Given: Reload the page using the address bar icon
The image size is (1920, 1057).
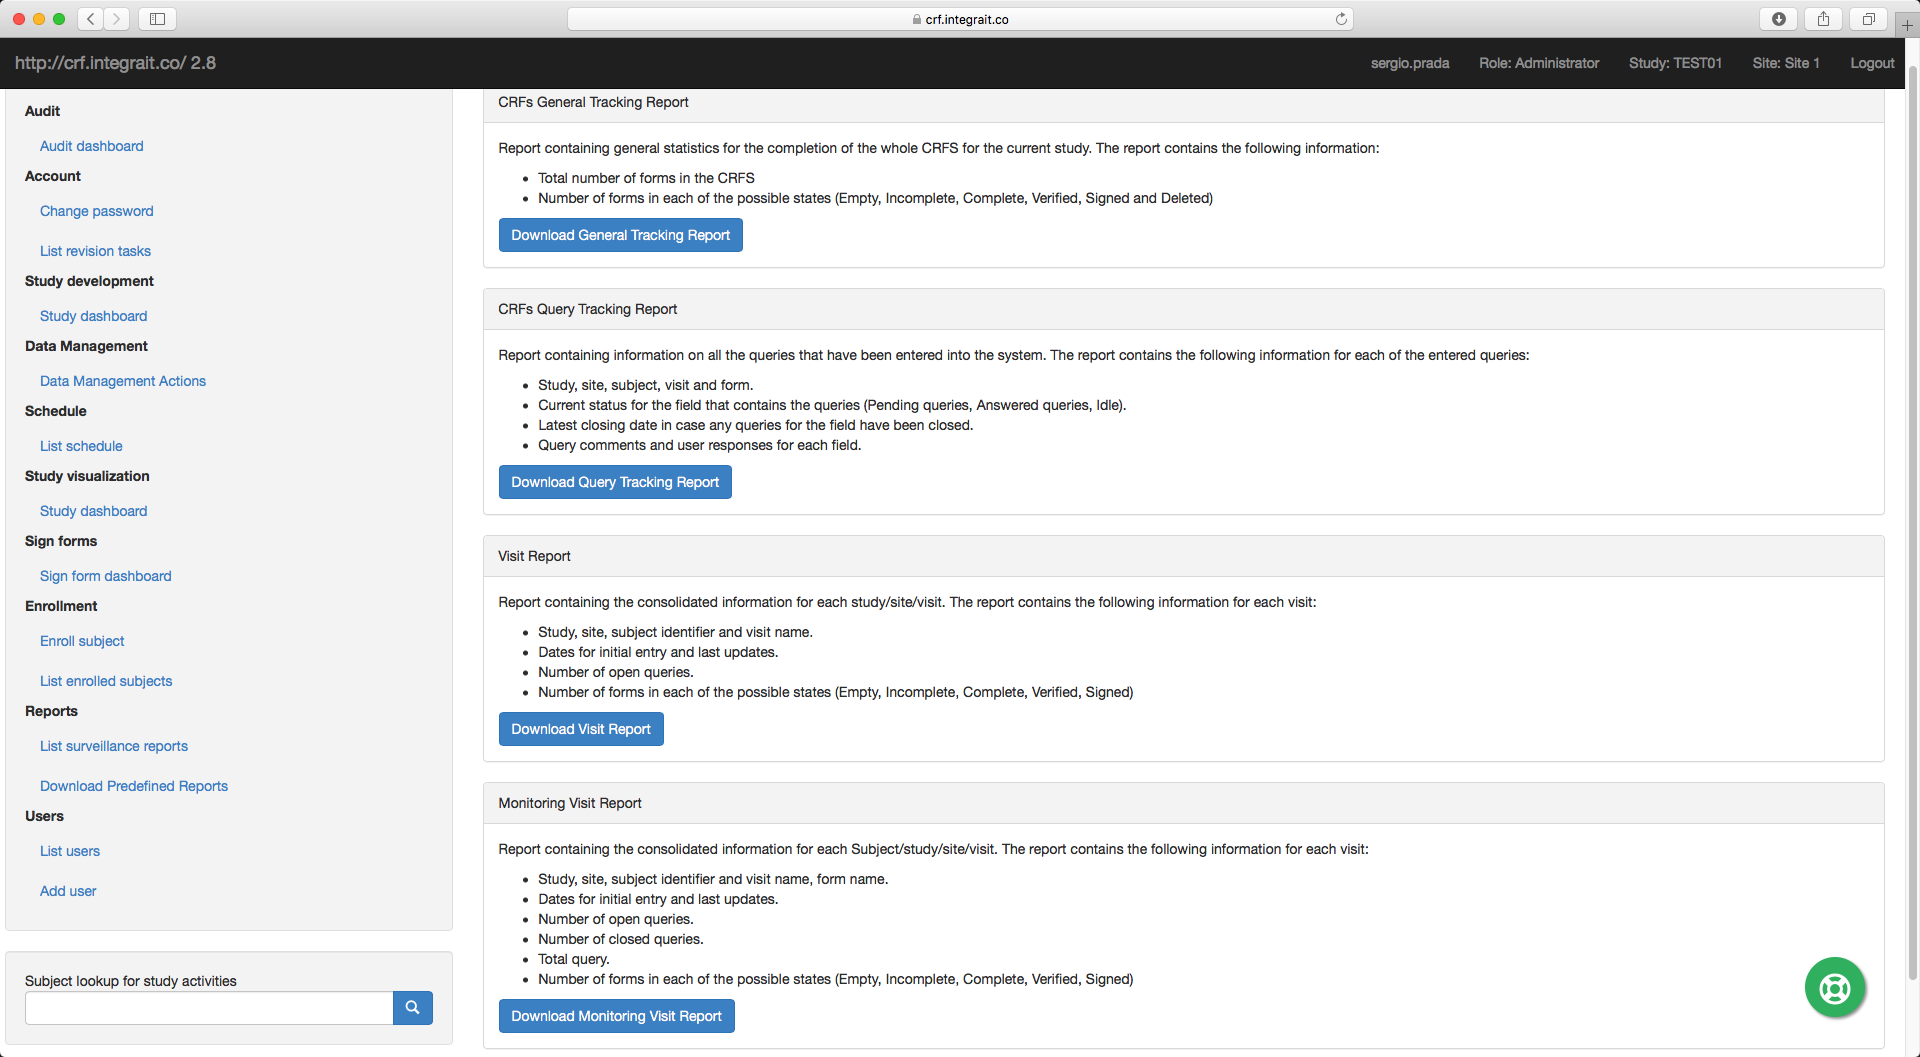Looking at the screenshot, I should (x=1341, y=18).
